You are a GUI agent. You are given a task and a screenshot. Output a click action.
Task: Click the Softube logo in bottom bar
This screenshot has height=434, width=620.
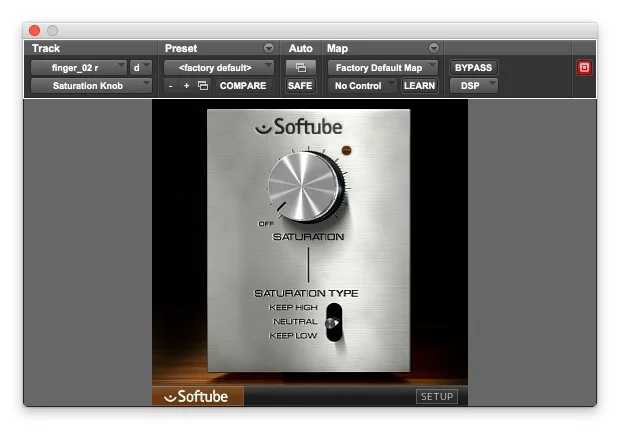[198, 396]
